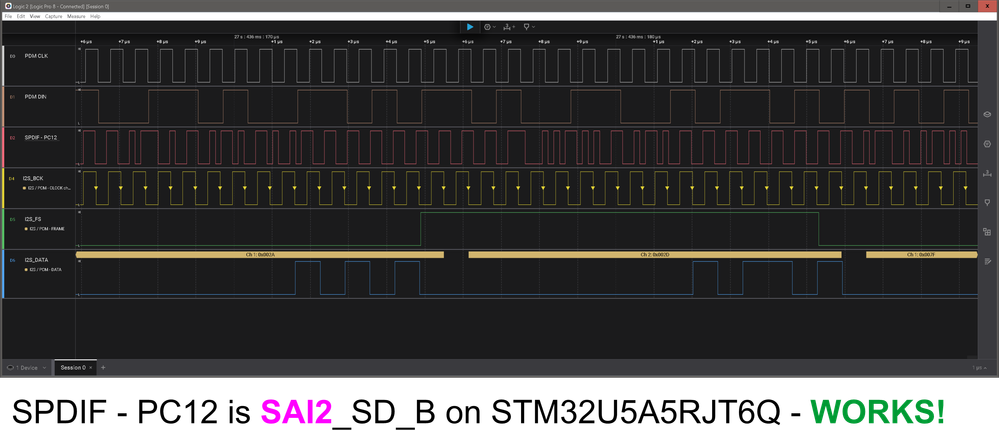Screen dimensions: 999x430
Task: Open the File menu
Action: [8, 16]
